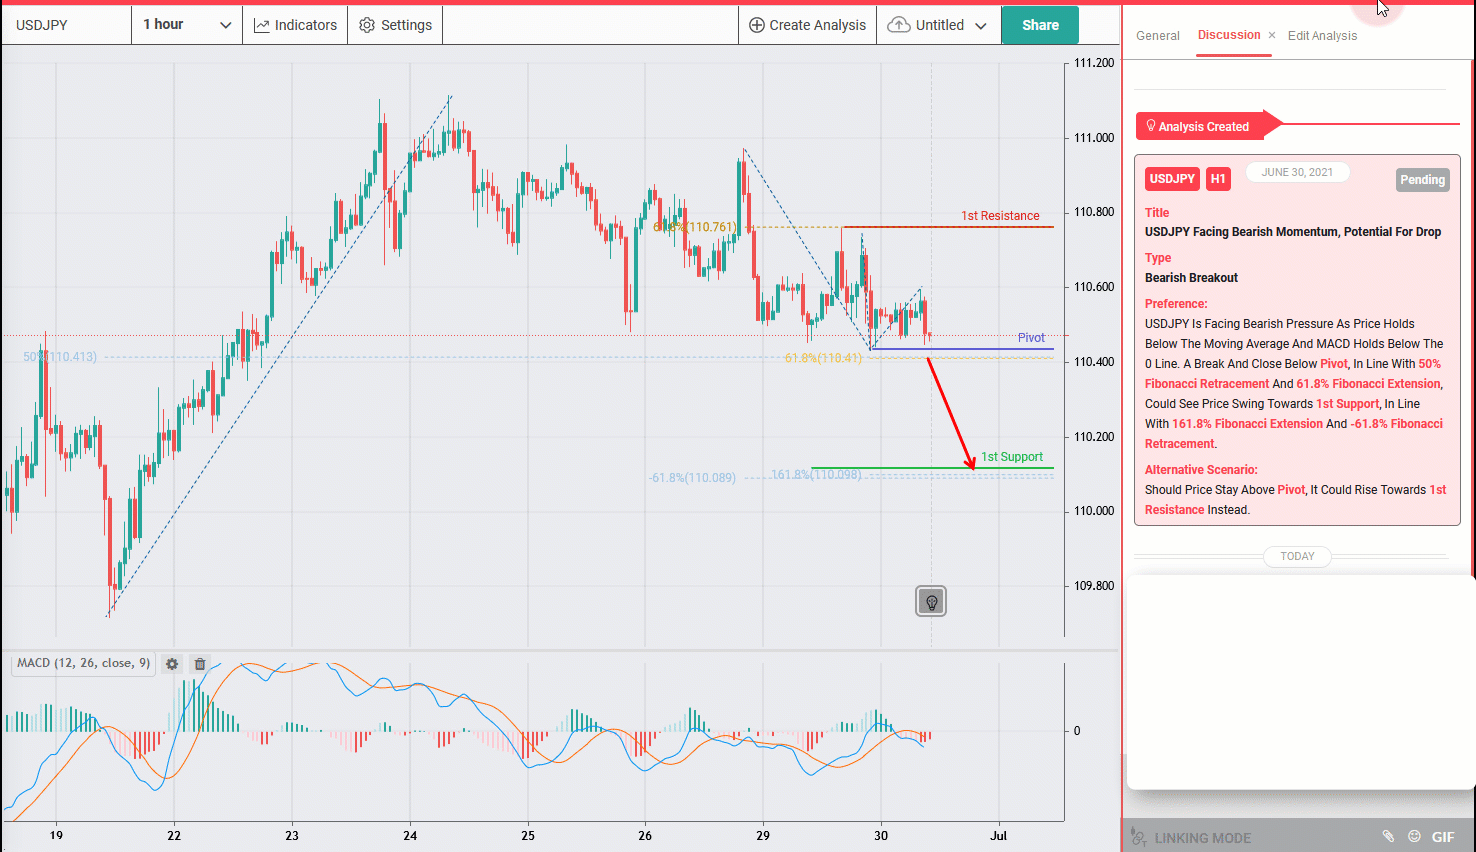The image size is (1476, 852).
Task: Switch to the General tab
Action: click(1158, 36)
